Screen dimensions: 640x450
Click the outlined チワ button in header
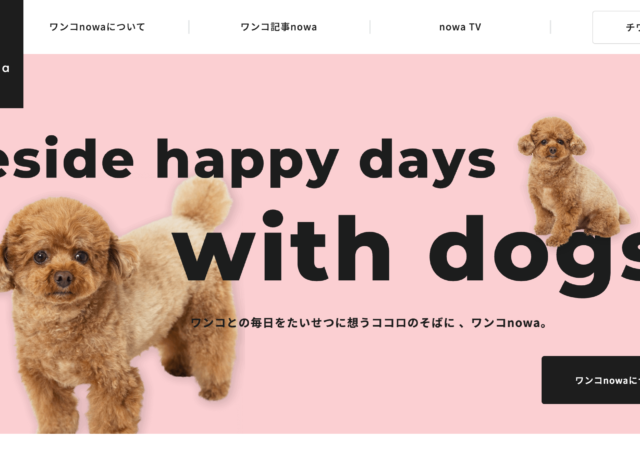[x=616, y=27]
